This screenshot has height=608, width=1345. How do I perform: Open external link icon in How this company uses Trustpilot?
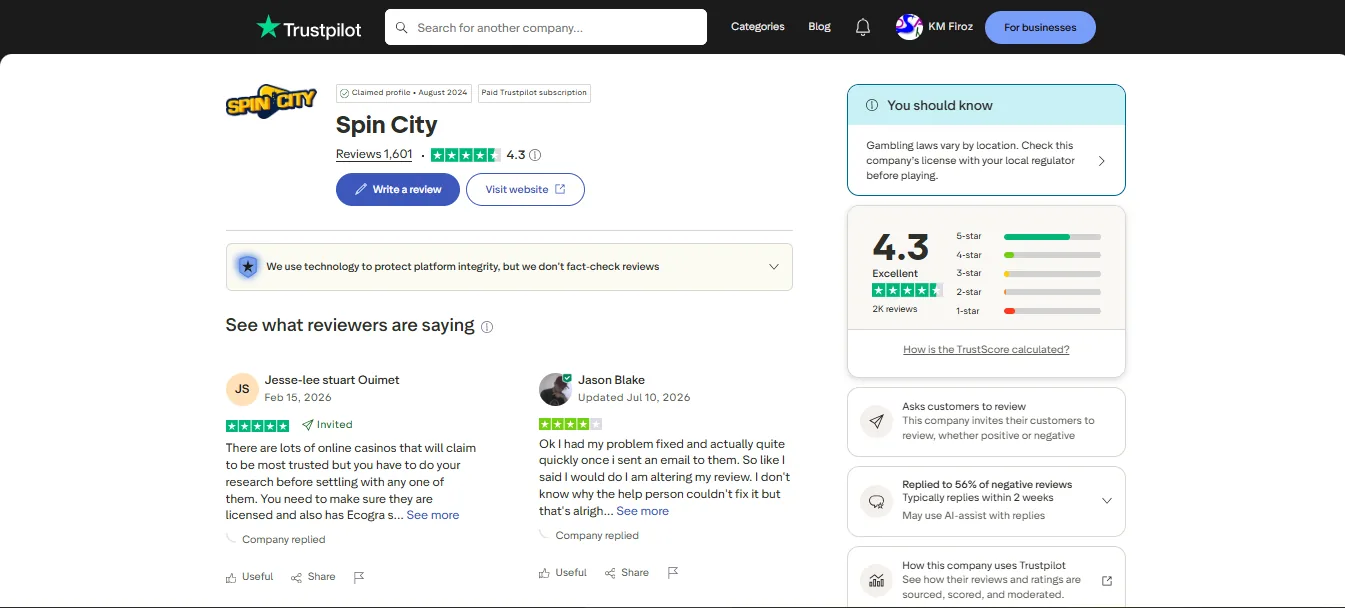pos(1107,581)
